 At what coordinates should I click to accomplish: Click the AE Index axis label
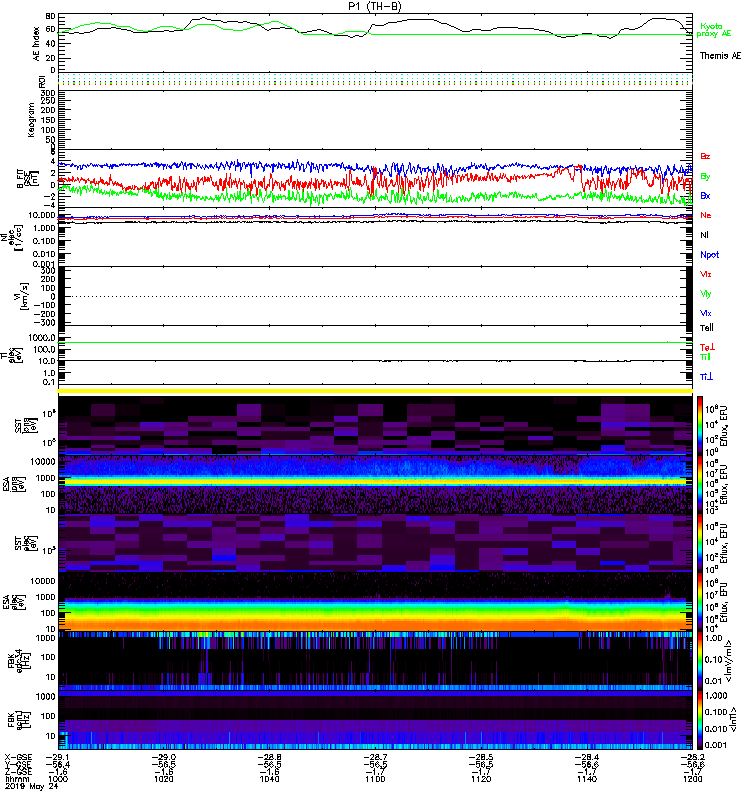click(x=36, y=44)
